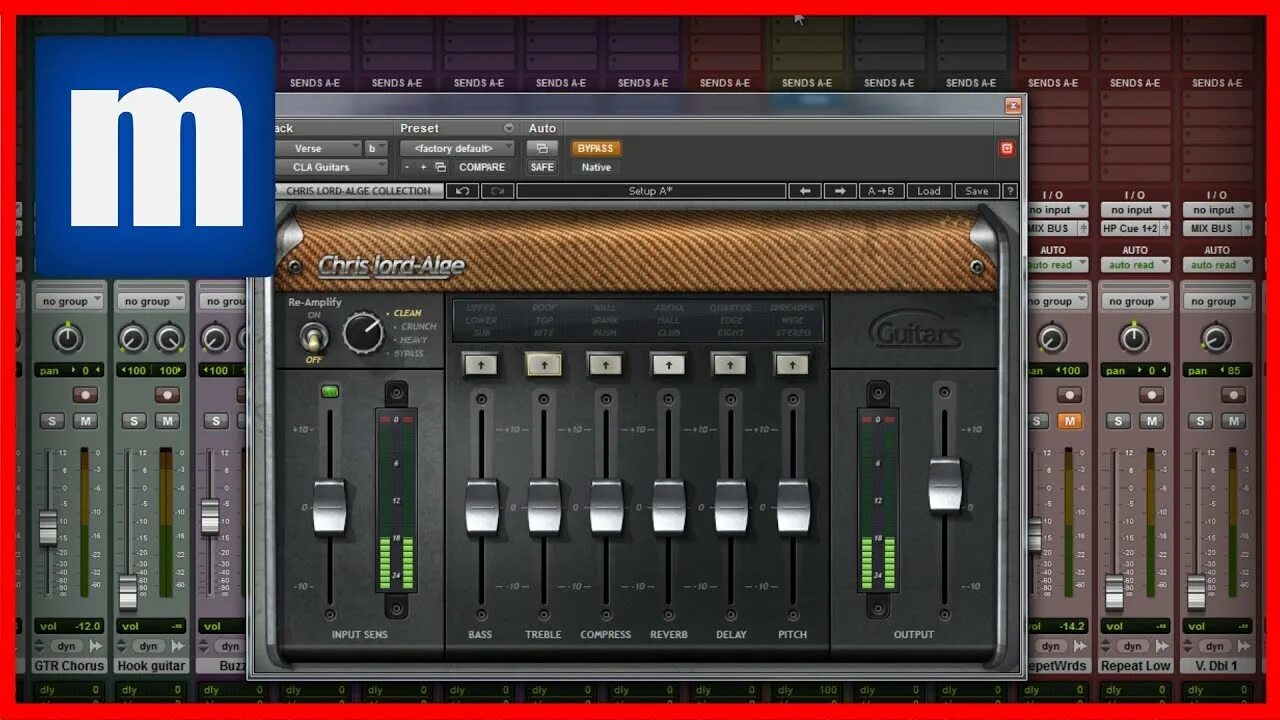Select the Chris Lord-Alge Collection tab
Screen dimensions: 1280x720
point(359,191)
